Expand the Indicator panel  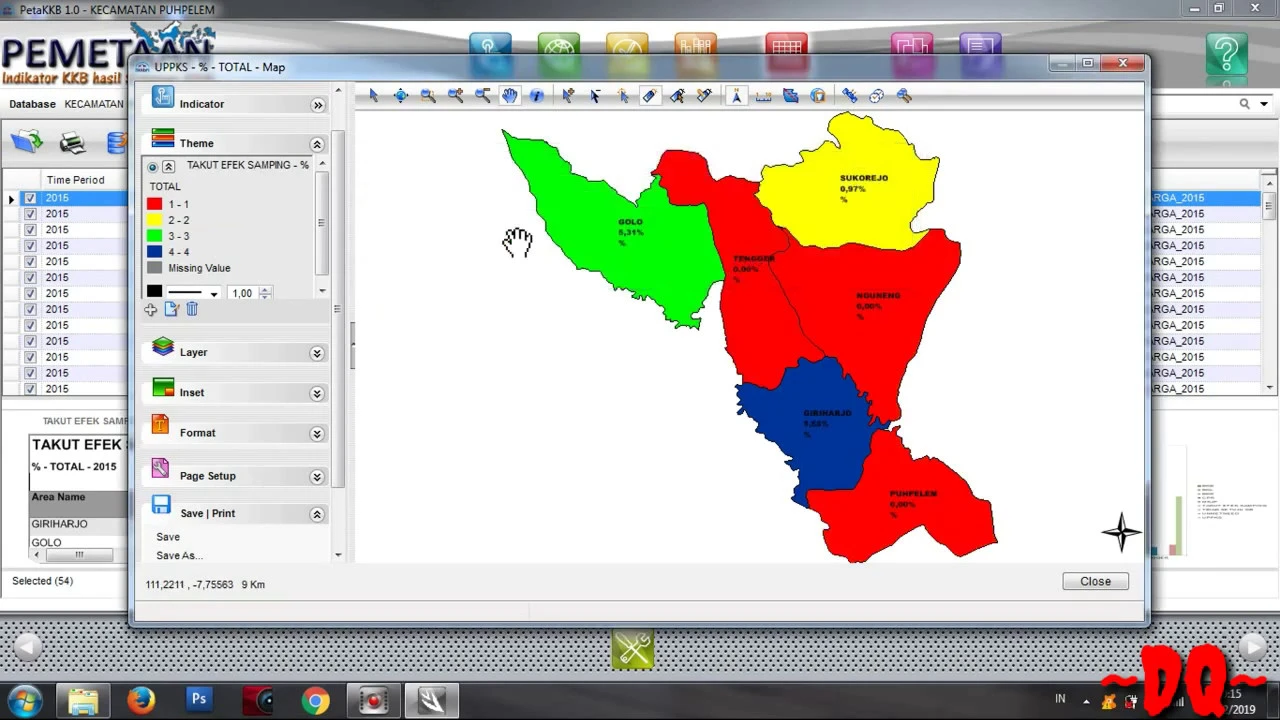point(318,105)
